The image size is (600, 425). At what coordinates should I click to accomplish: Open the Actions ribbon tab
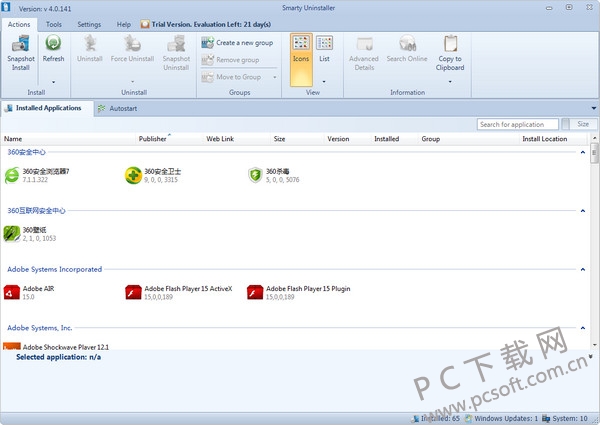pyautogui.click(x=19, y=24)
